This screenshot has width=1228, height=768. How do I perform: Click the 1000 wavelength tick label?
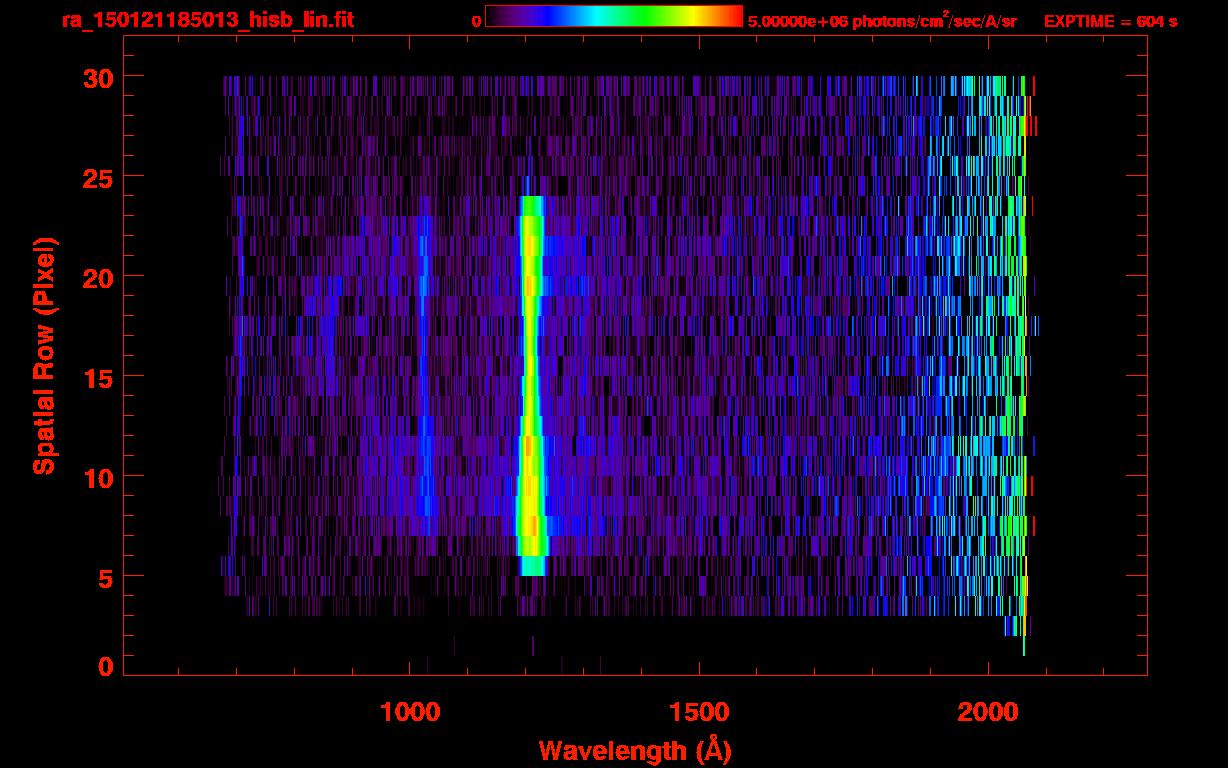[x=410, y=712]
